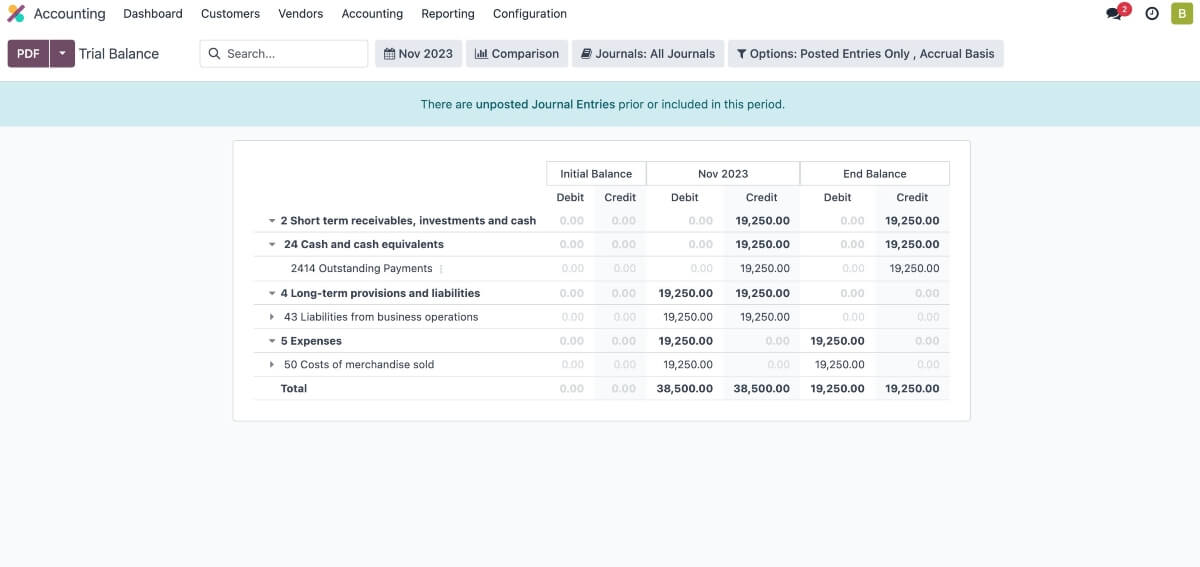This screenshot has width=1200, height=567.
Task: Open the user avatar B menu
Action: point(1181,14)
